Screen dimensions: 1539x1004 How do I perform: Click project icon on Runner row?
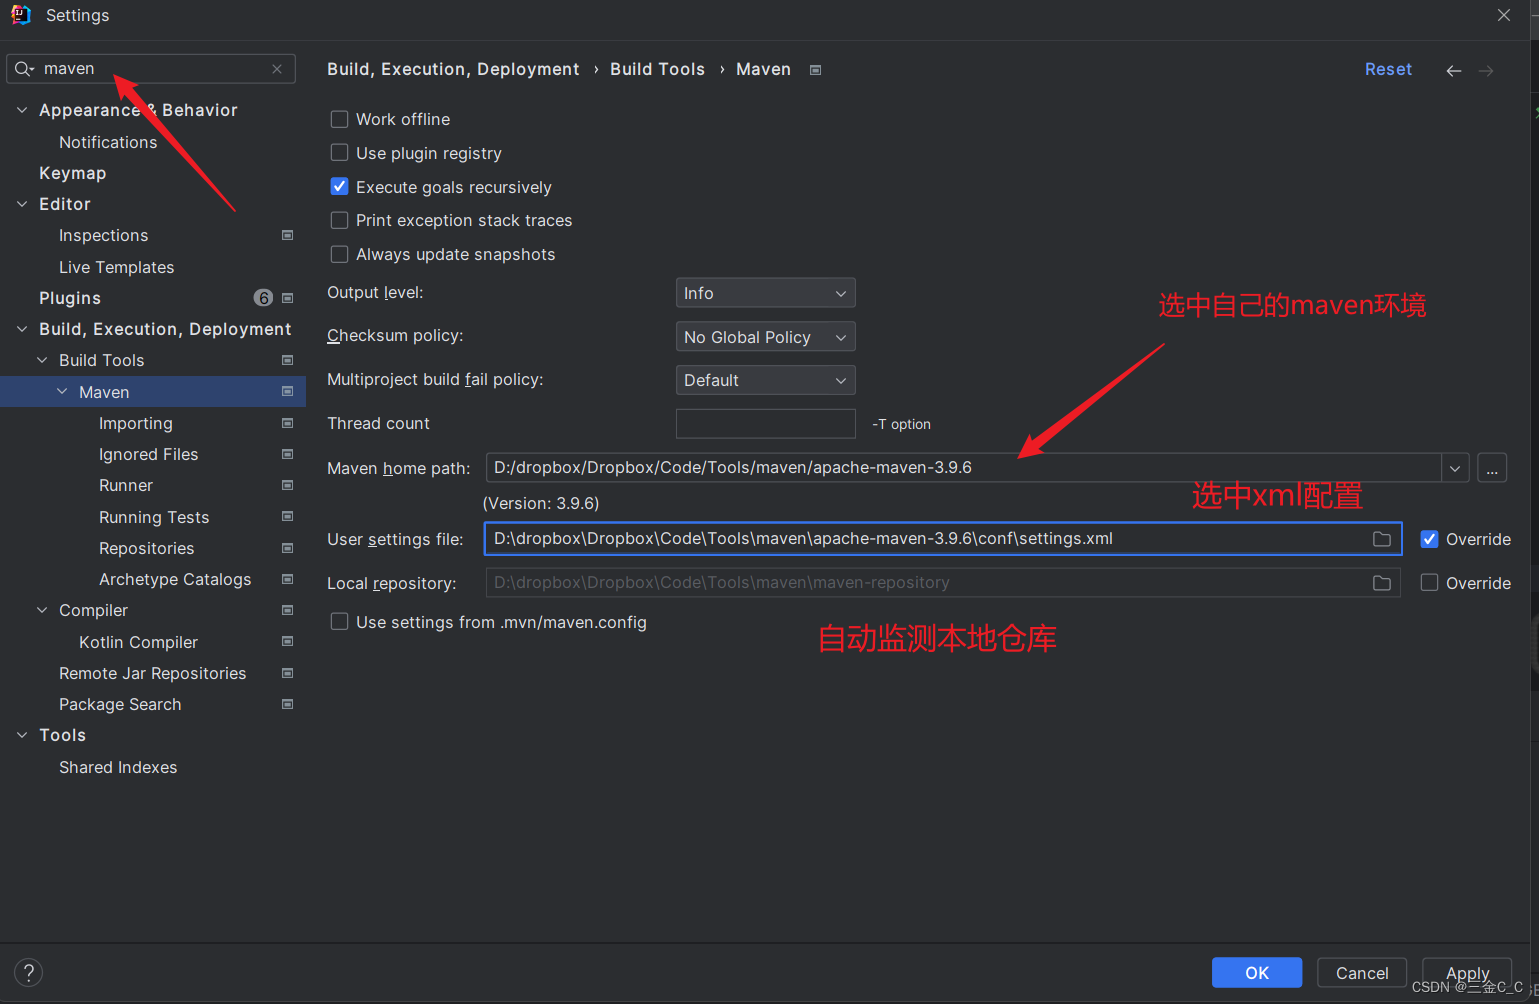(x=288, y=485)
